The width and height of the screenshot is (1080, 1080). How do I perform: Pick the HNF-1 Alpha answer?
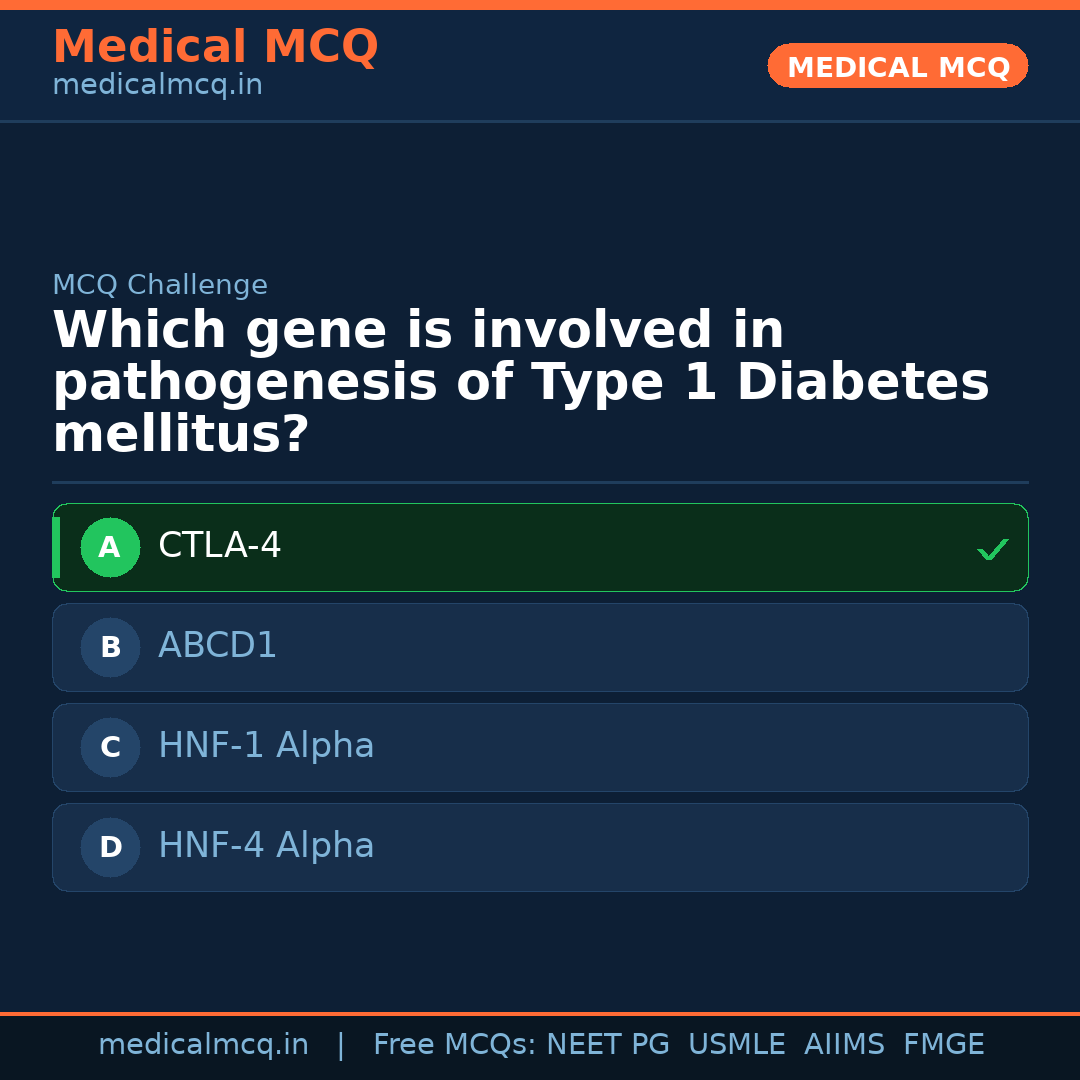coord(266,746)
